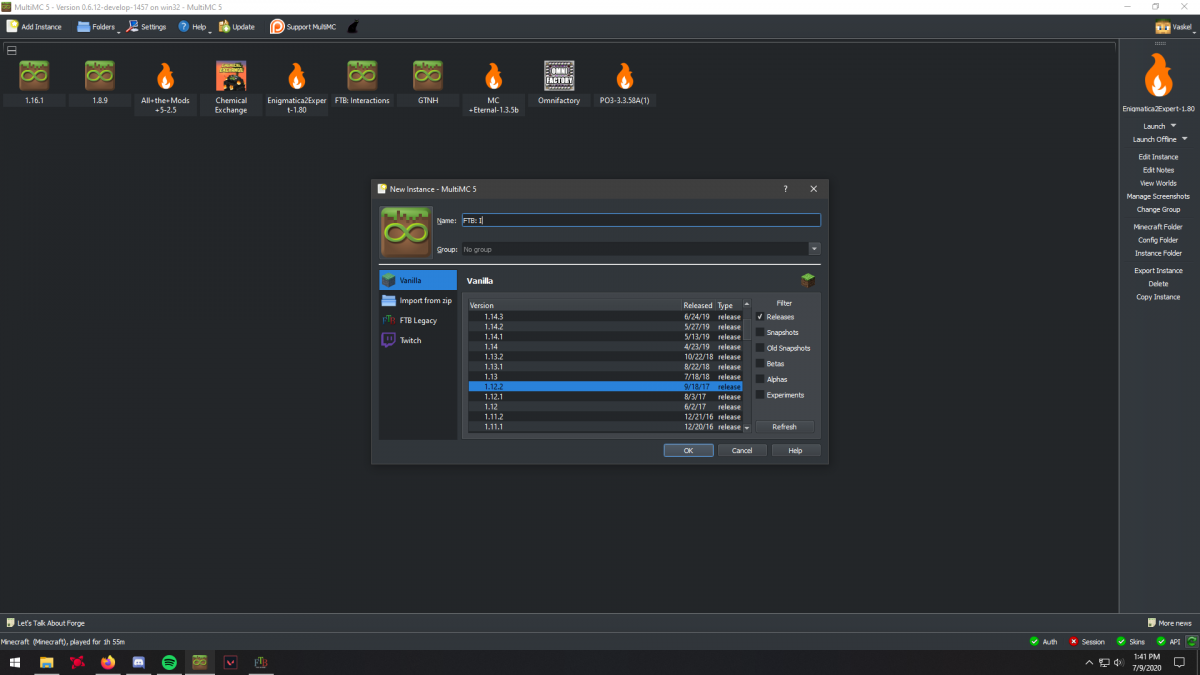Uncheck the Releases filter checkbox
The height and width of the screenshot is (675, 1200).
tap(760, 317)
